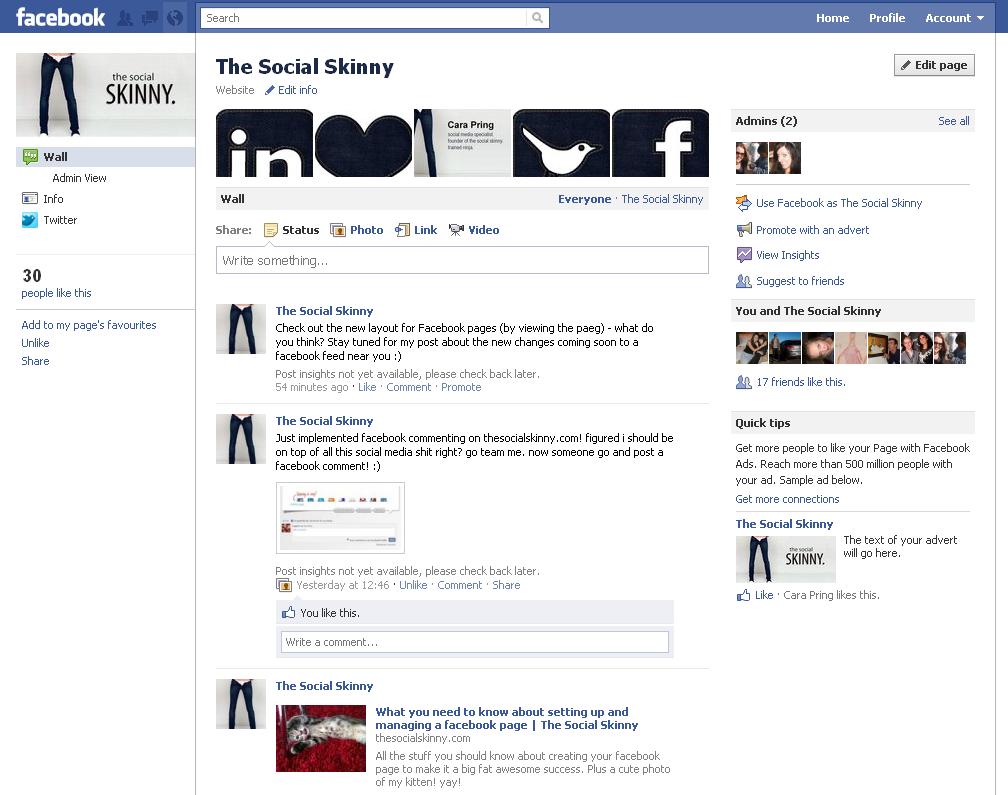This screenshot has height=795, width=1008.
Task: Click the Photo share icon
Action: [338, 230]
